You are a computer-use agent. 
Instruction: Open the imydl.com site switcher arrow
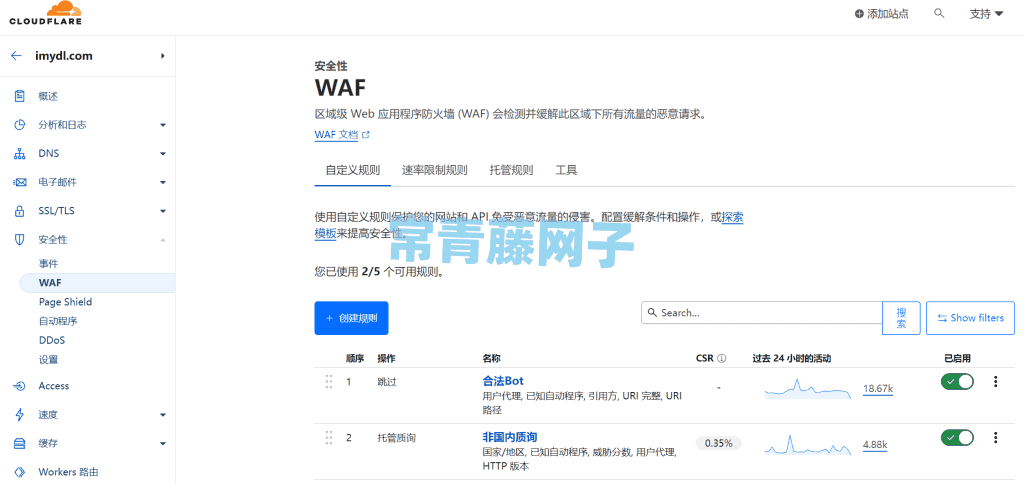click(162, 56)
